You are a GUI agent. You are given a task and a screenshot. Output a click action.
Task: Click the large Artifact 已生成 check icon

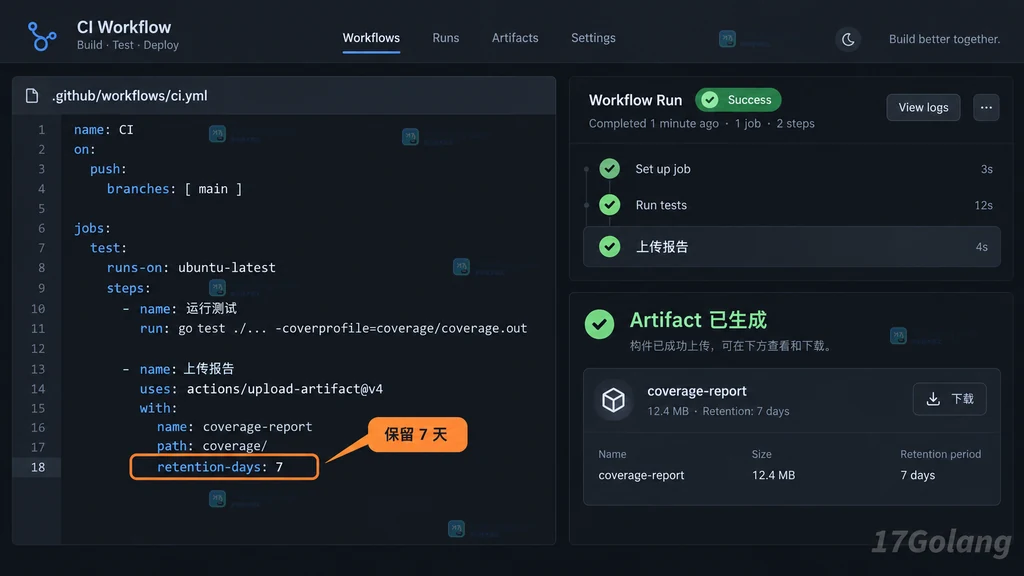(x=600, y=324)
